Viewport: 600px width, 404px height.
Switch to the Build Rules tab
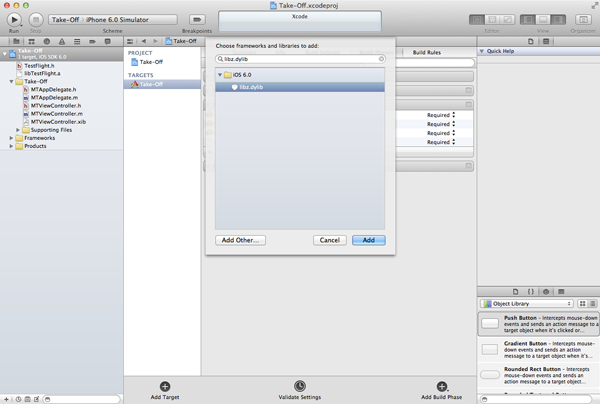coord(427,52)
